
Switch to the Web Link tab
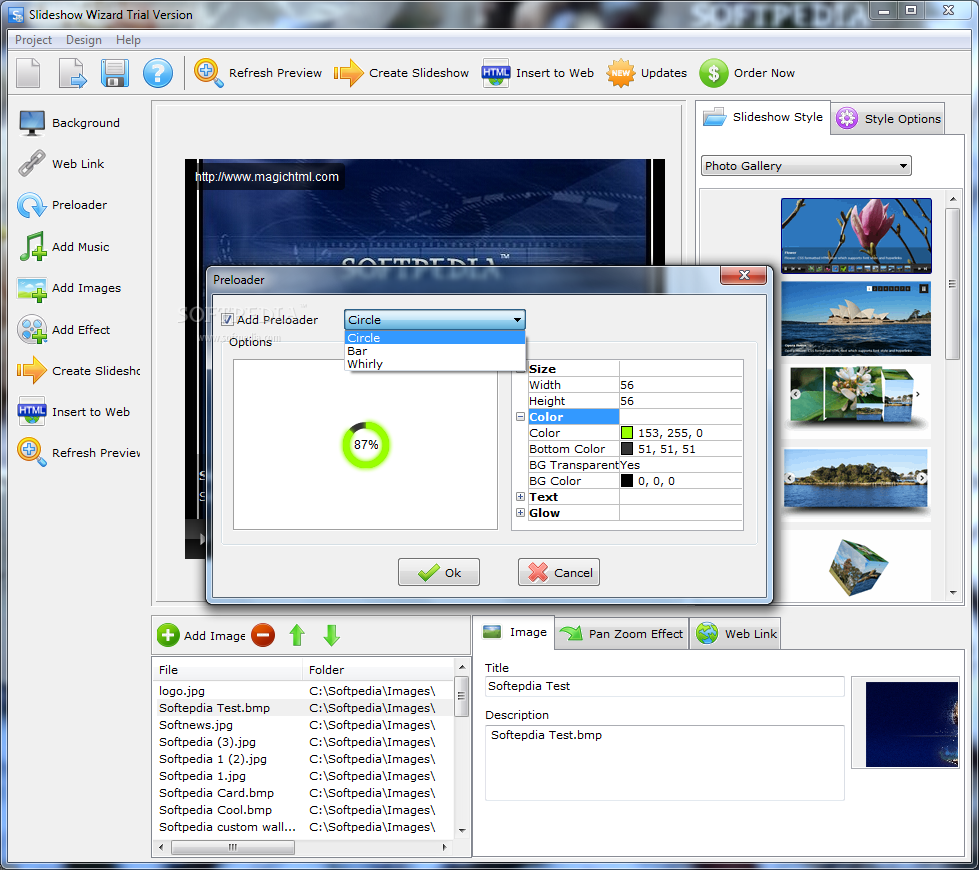tap(735, 634)
